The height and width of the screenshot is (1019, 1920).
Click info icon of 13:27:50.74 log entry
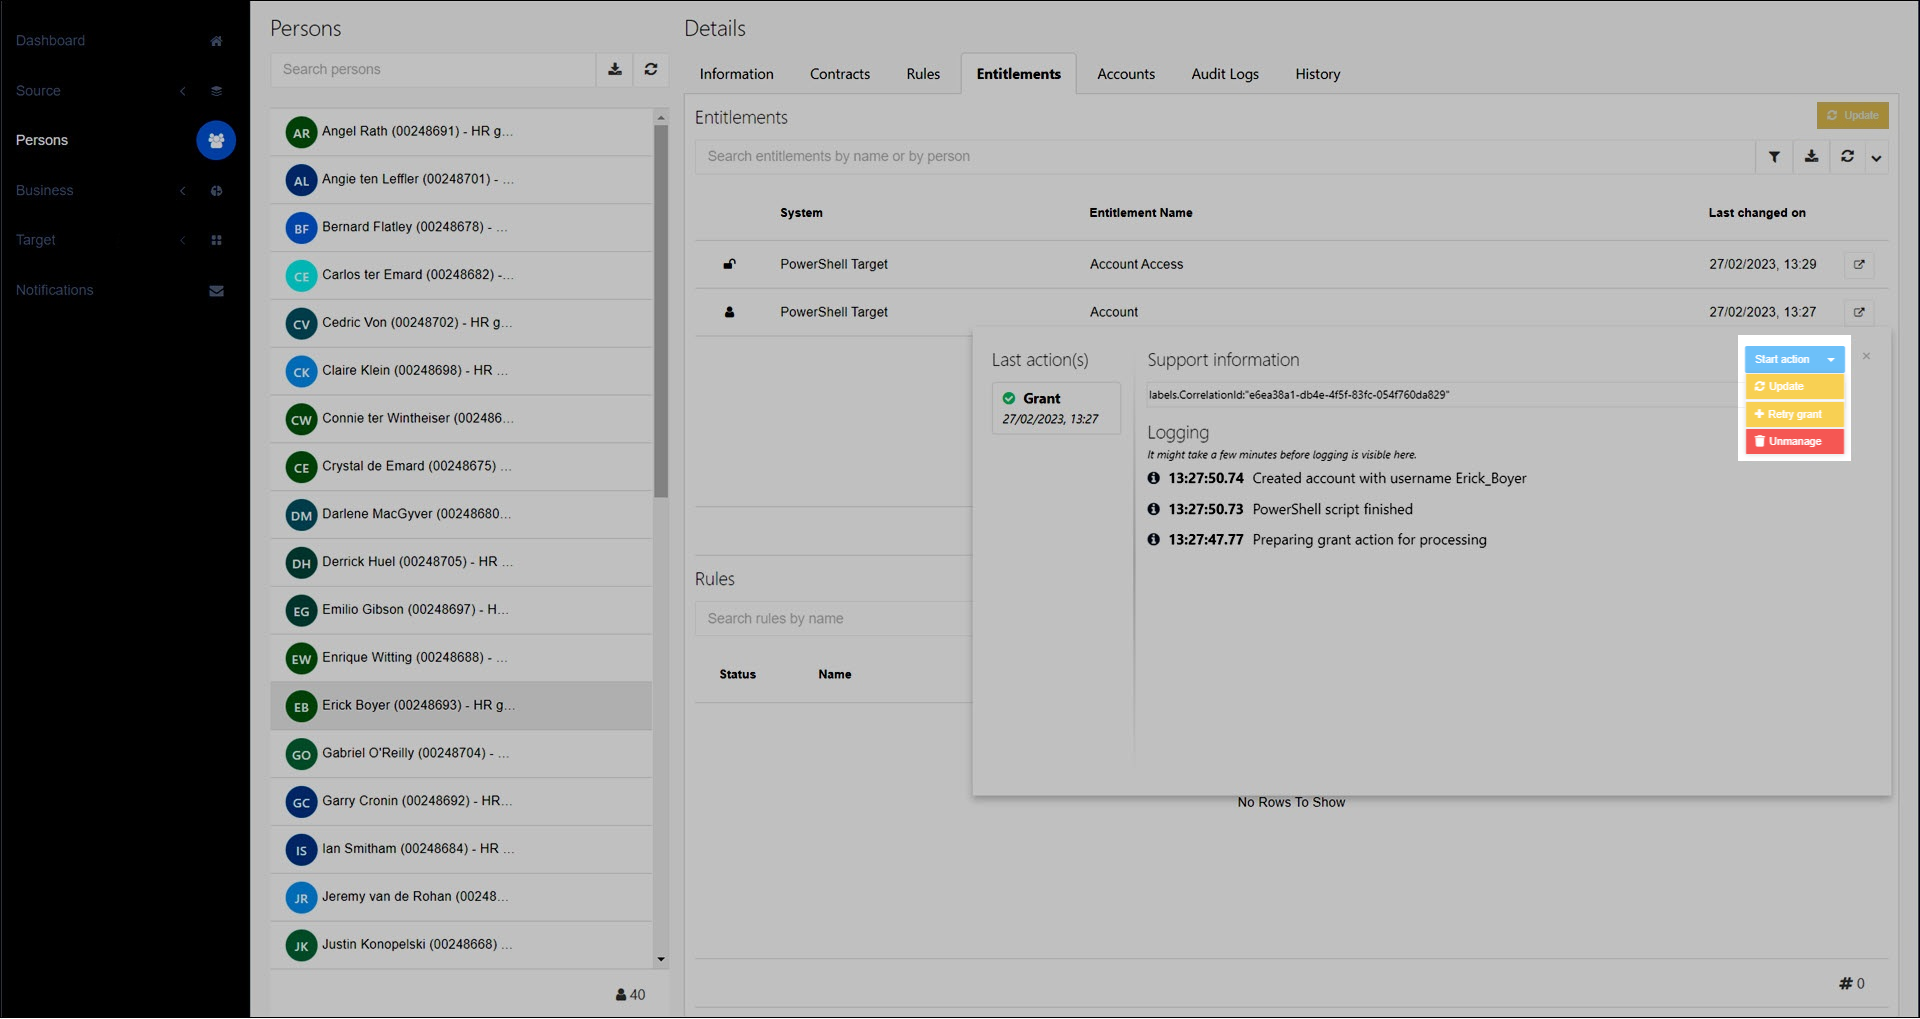click(1154, 478)
